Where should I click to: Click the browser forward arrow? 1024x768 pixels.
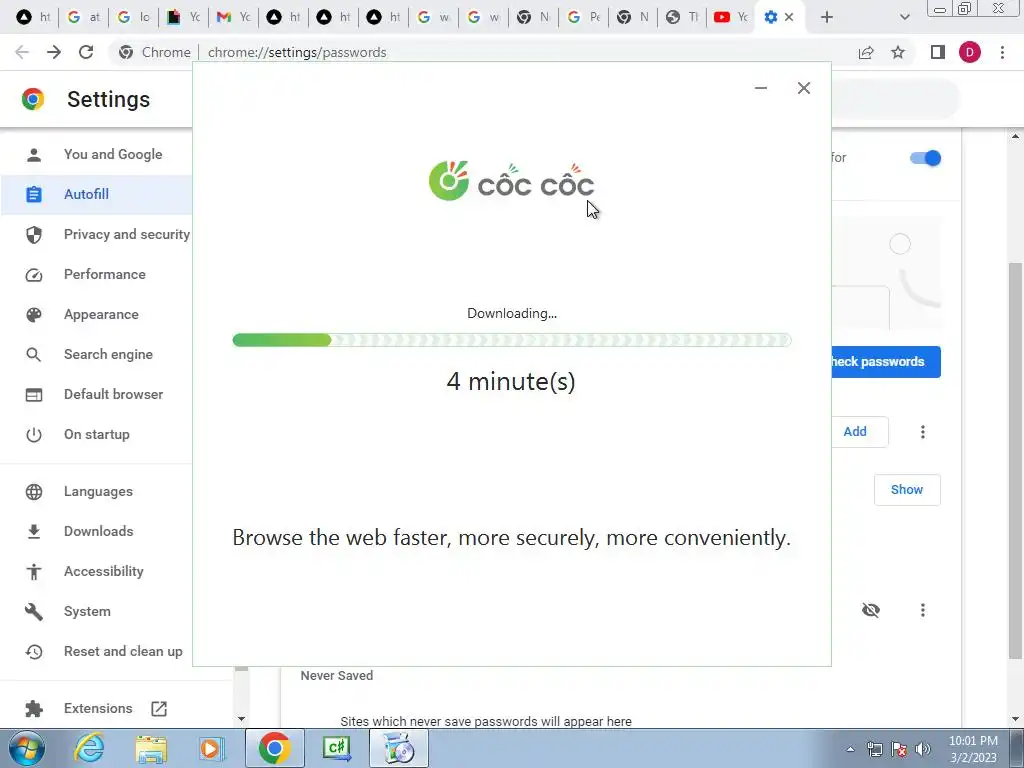(54, 52)
